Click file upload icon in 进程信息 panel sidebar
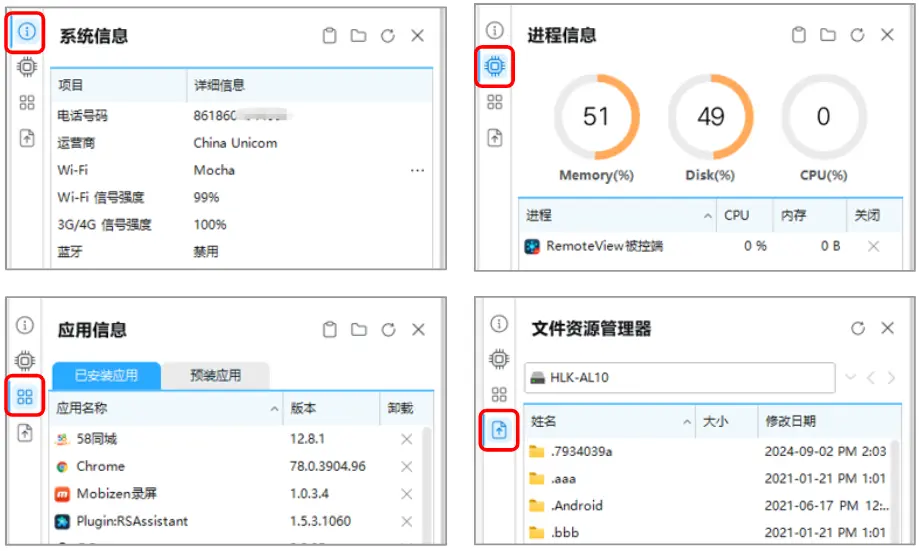919x551 pixels. pyautogui.click(x=495, y=138)
